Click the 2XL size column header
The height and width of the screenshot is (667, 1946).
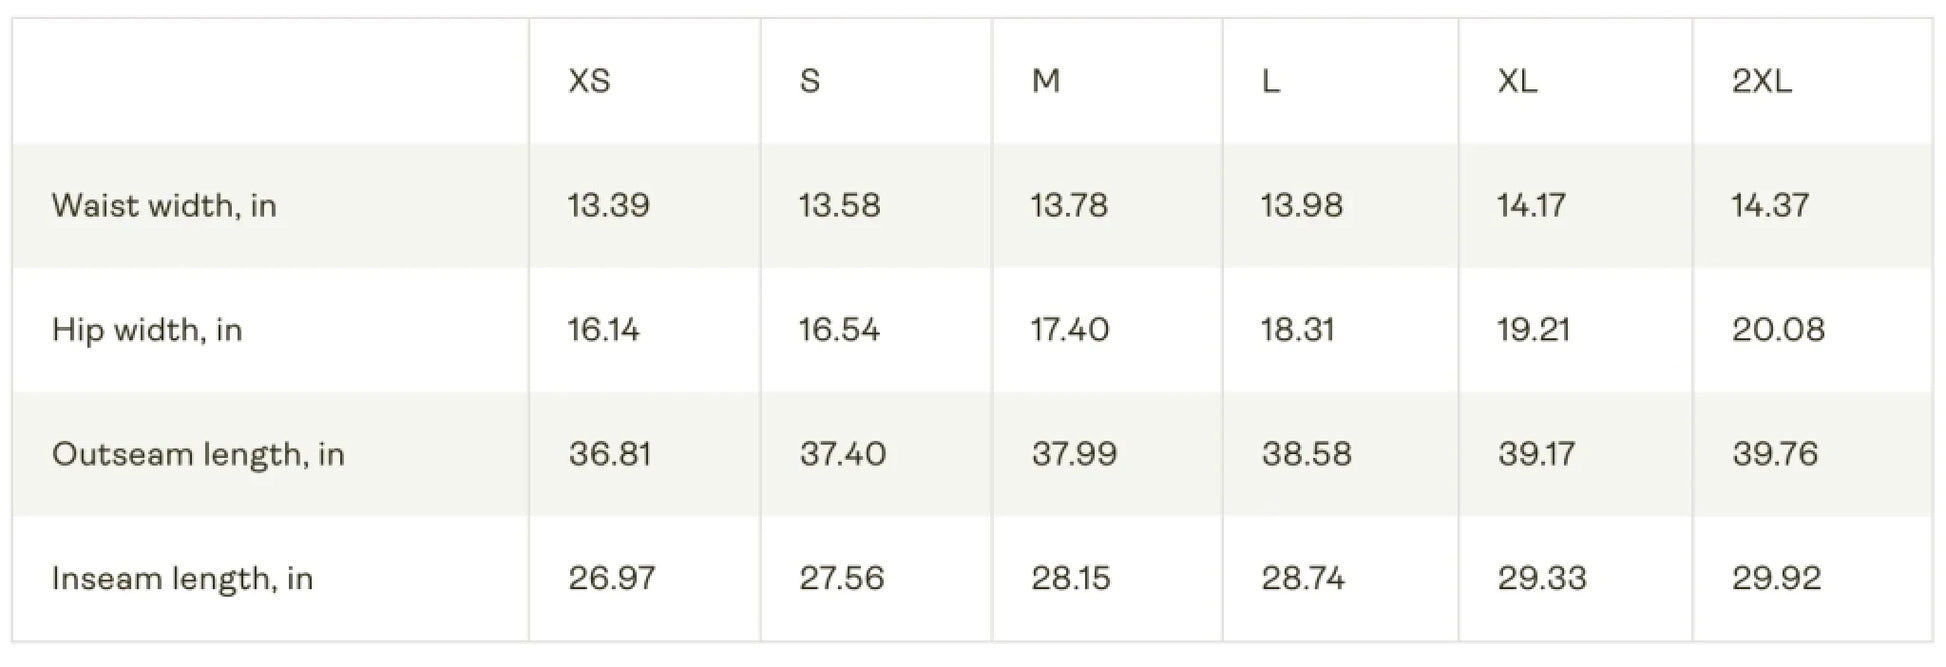[1761, 81]
